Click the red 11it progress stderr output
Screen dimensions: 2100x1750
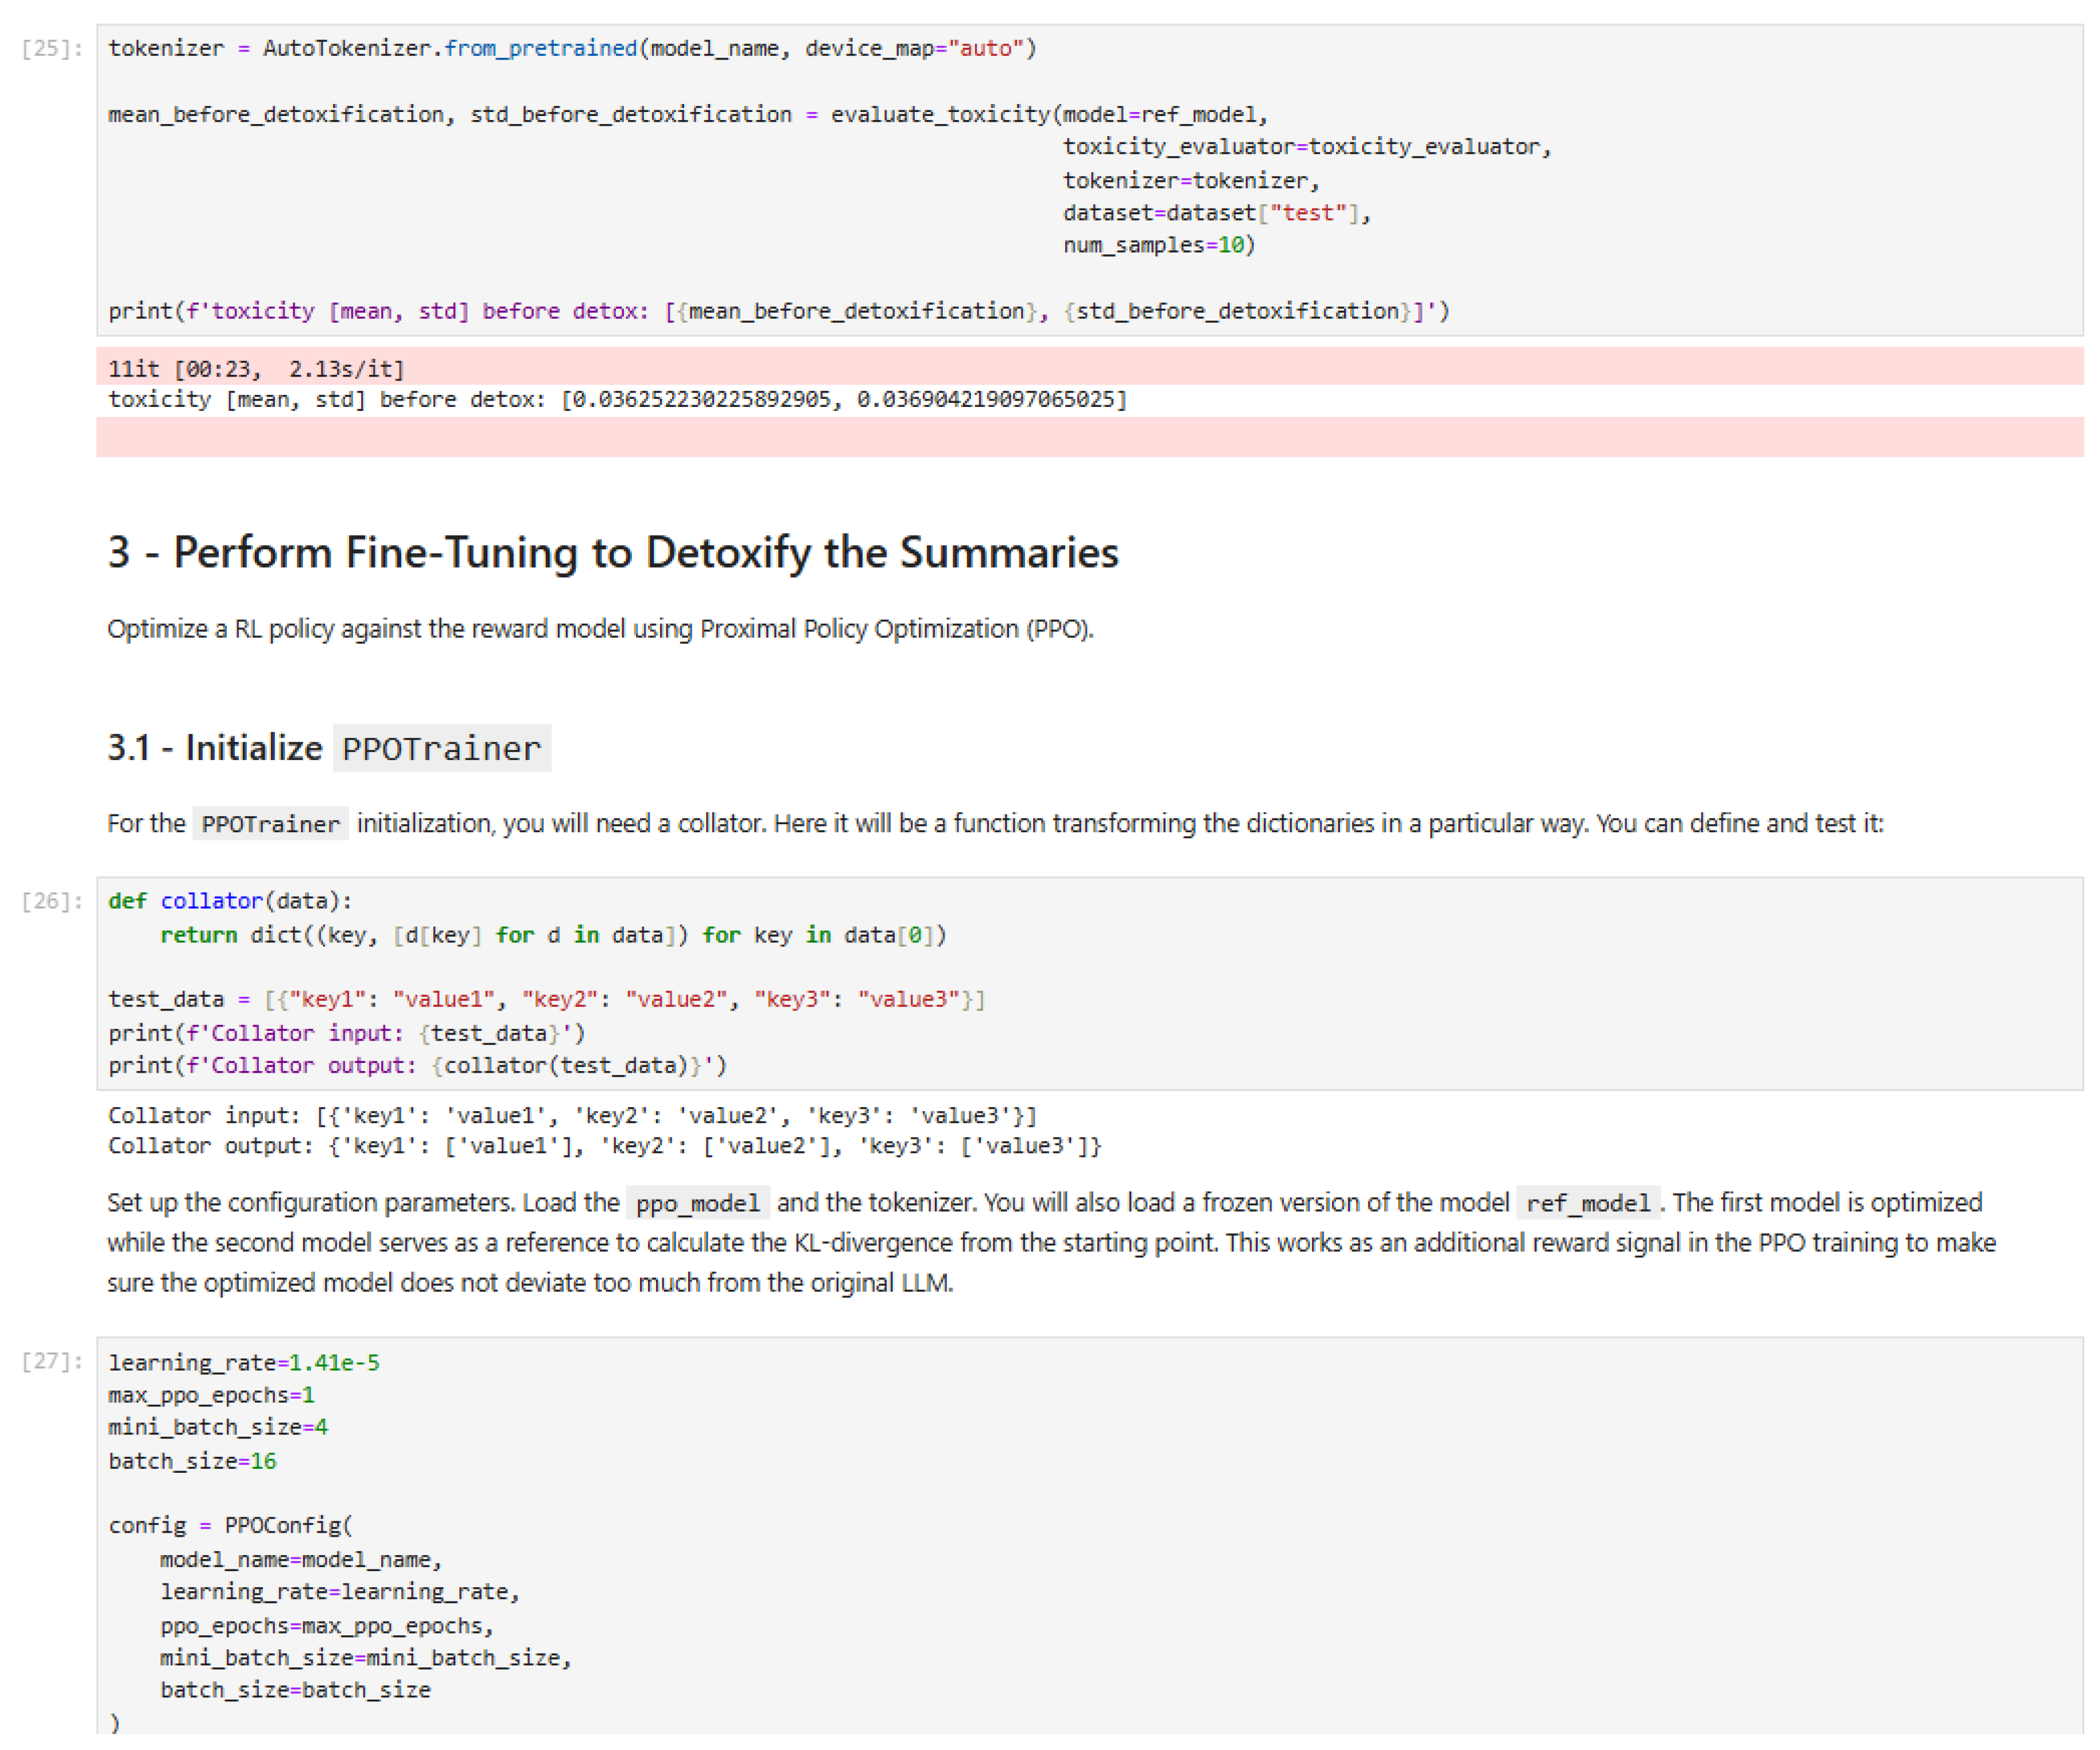[x=256, y=369]
